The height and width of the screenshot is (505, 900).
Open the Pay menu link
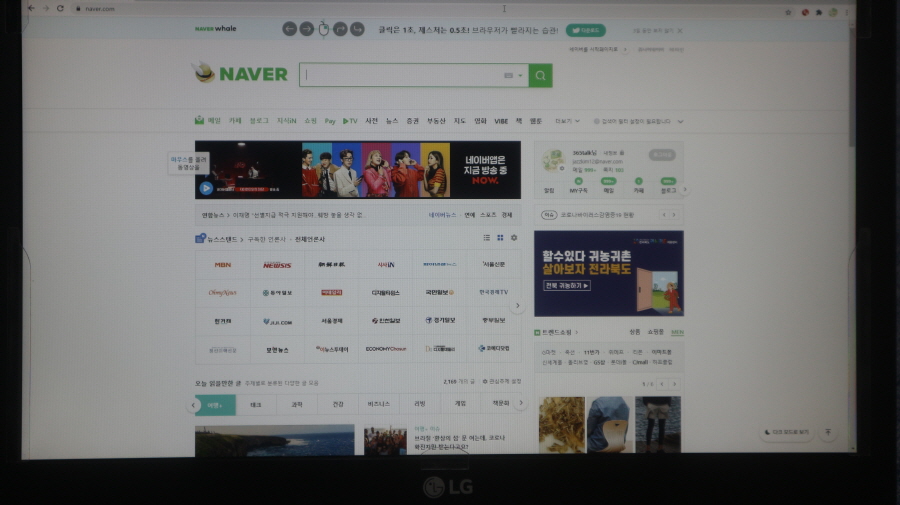(330, 121)
